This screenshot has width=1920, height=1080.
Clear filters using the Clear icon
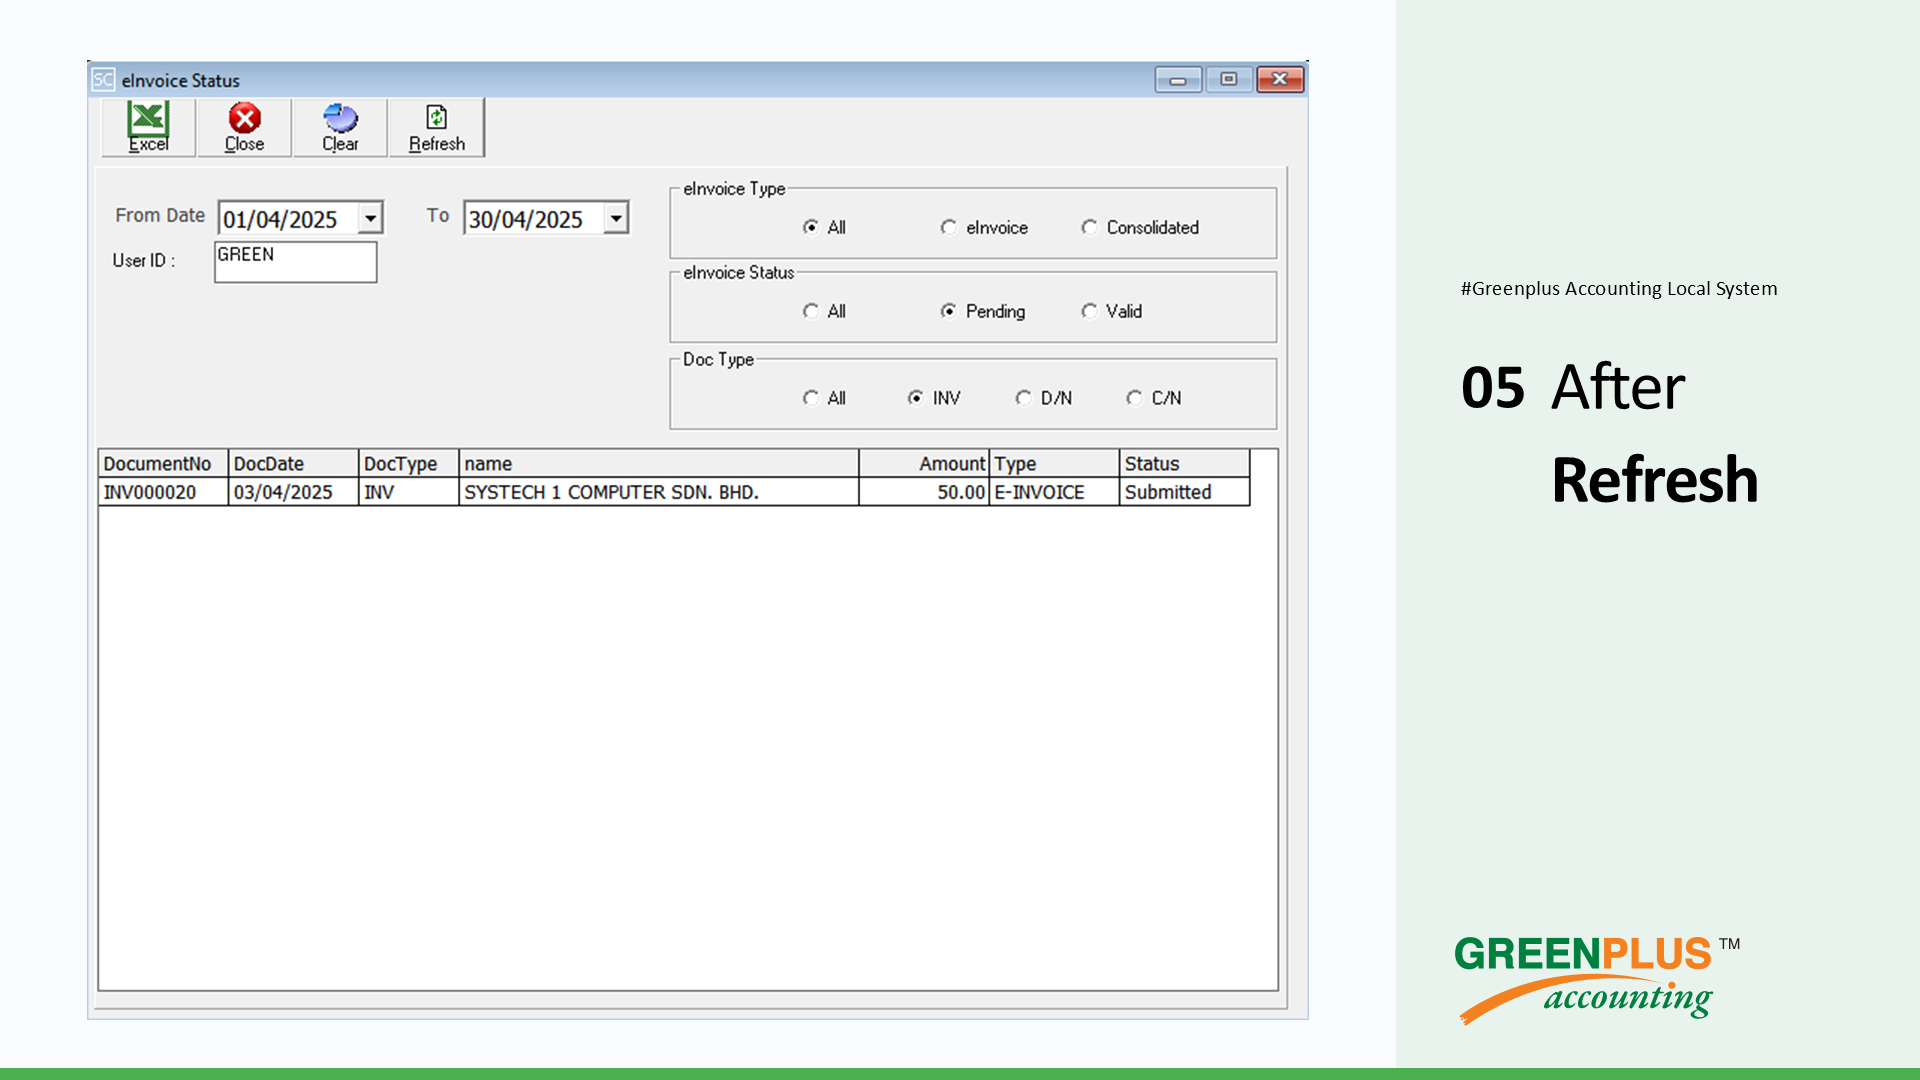(x=340, y=127)
